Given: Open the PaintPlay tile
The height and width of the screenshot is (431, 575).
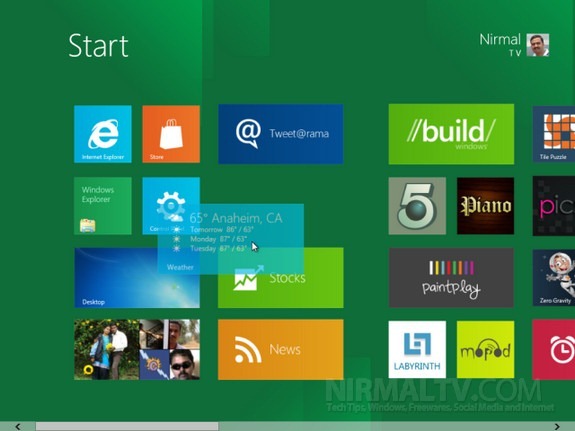Looking at the screenshot, I should (x=451, y=278).
